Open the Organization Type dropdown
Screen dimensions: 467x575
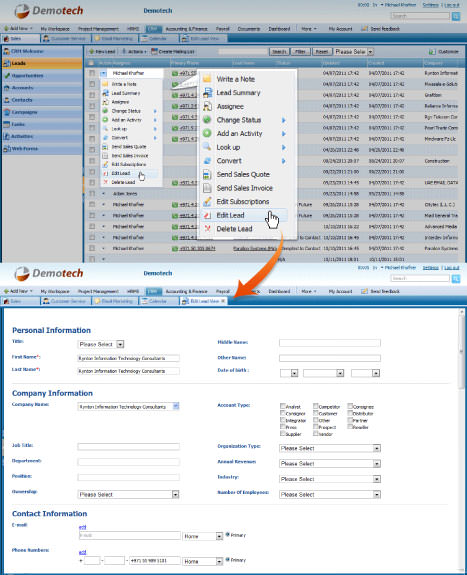pos(329,448)
